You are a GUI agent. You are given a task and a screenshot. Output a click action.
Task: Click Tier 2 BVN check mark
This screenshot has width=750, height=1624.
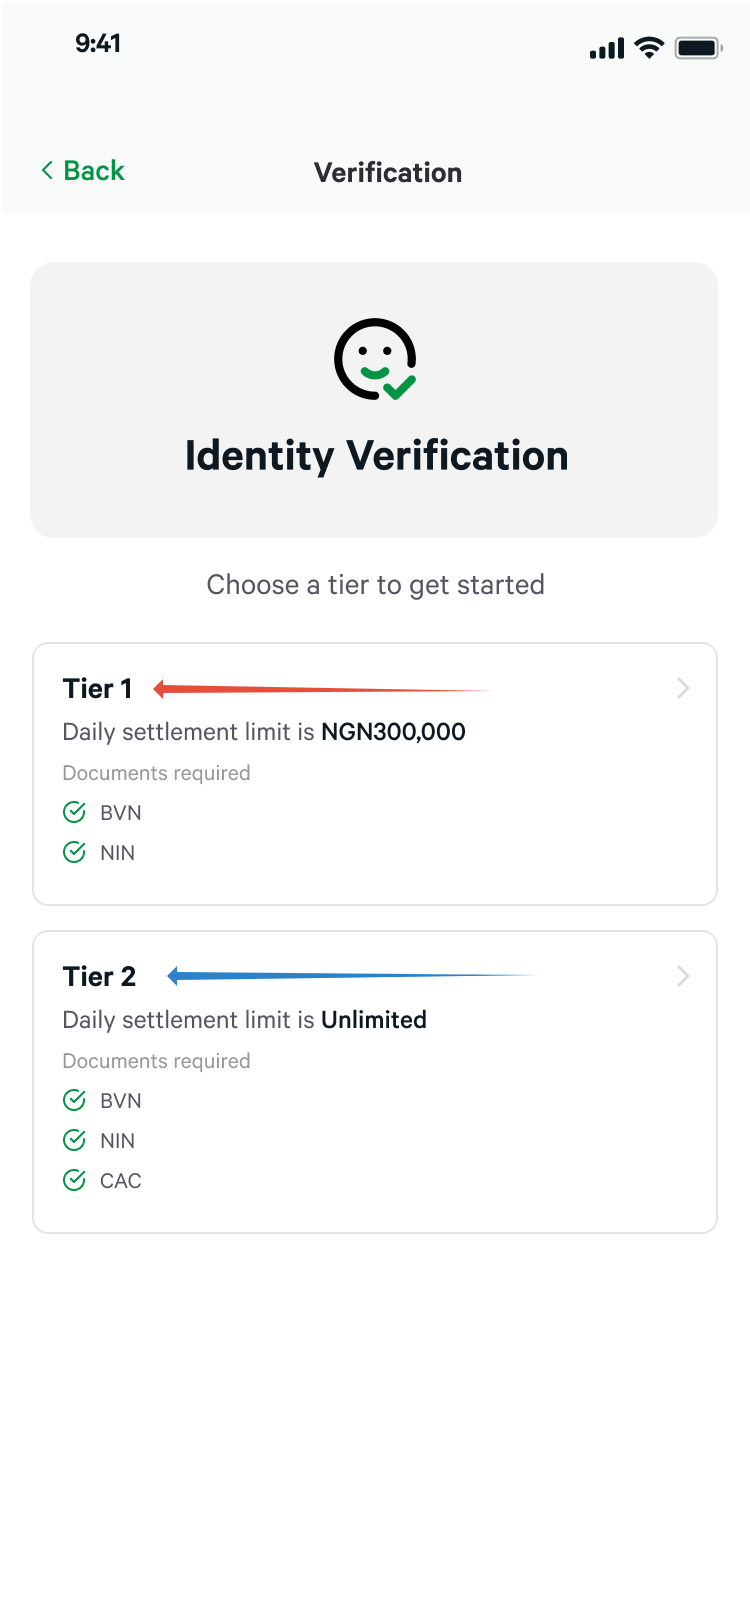pos(74,1100)
